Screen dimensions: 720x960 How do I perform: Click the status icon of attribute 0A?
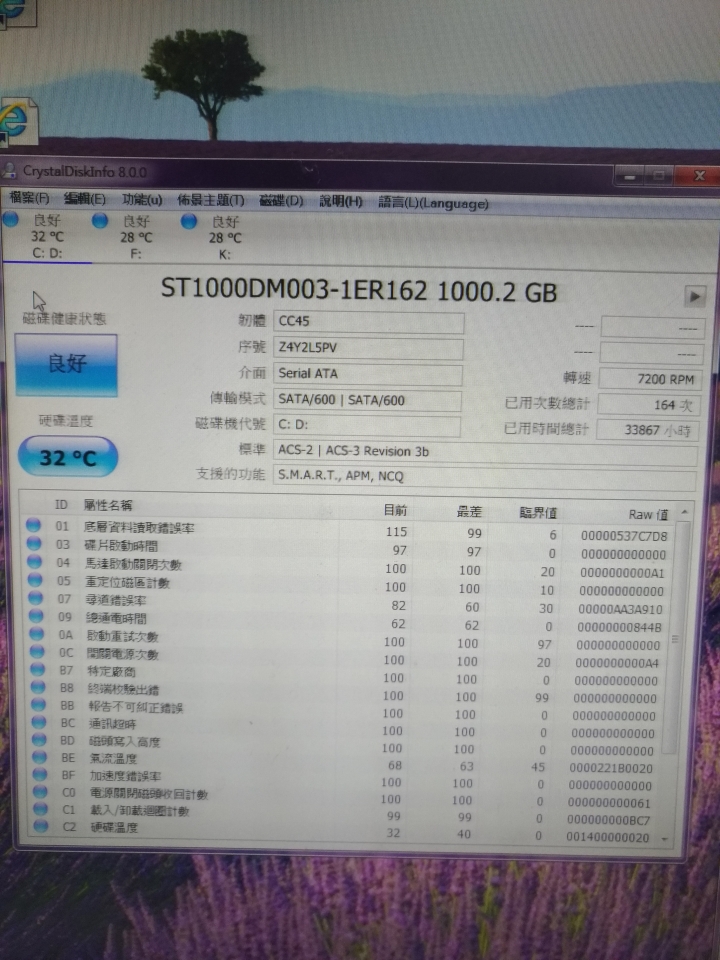(37, 634)
